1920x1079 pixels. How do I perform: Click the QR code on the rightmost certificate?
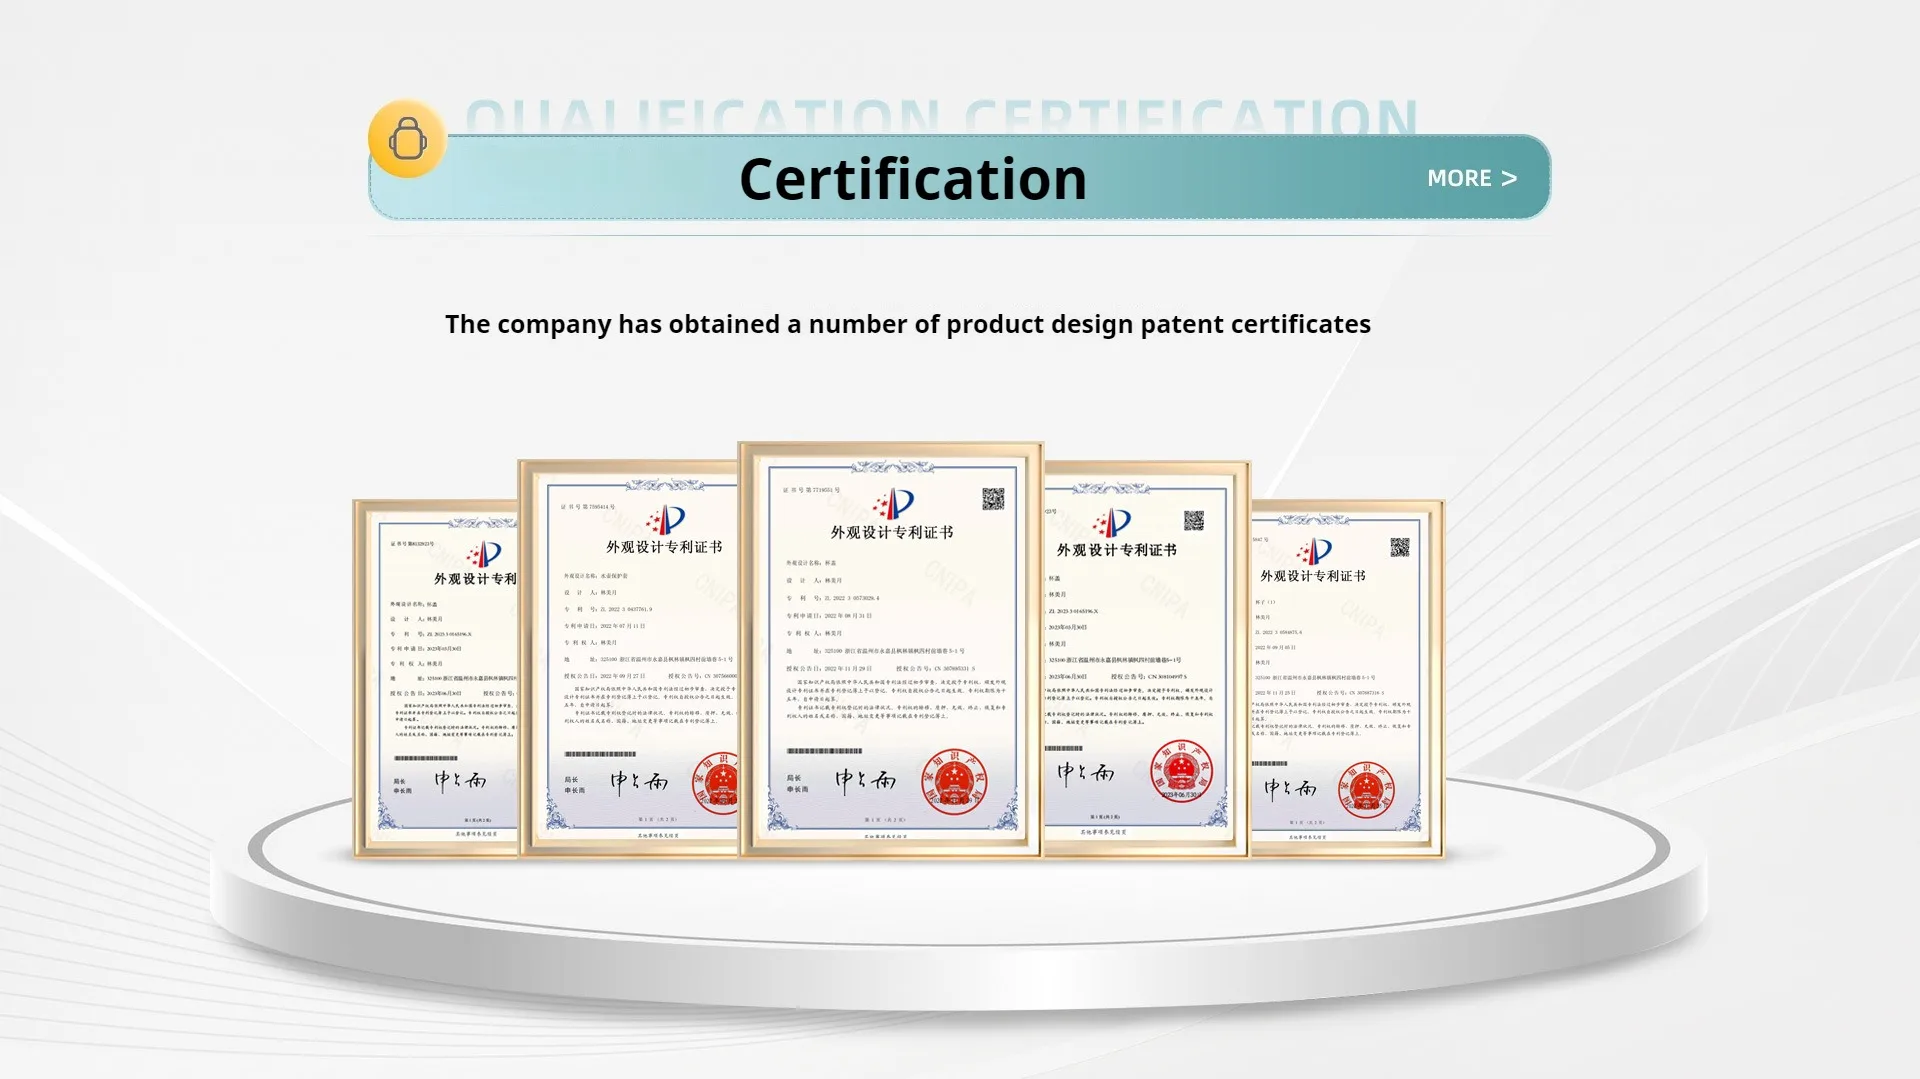[x=1400, y=547]
